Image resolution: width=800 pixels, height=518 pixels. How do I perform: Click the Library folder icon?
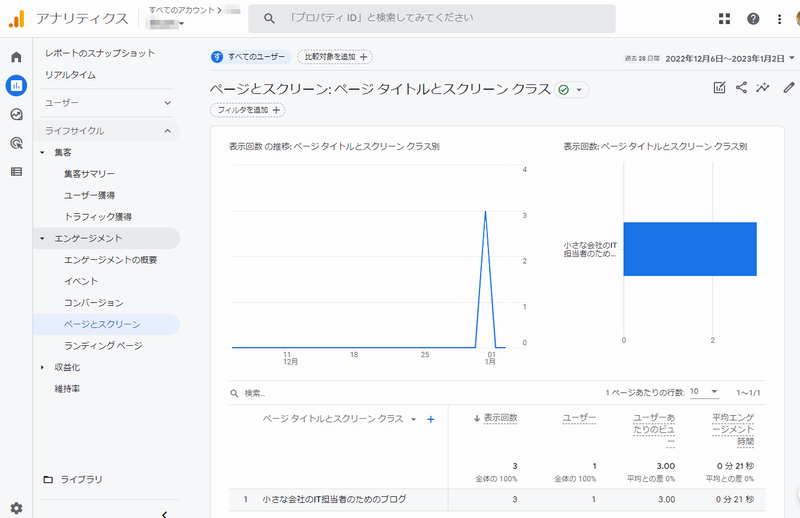48,479
